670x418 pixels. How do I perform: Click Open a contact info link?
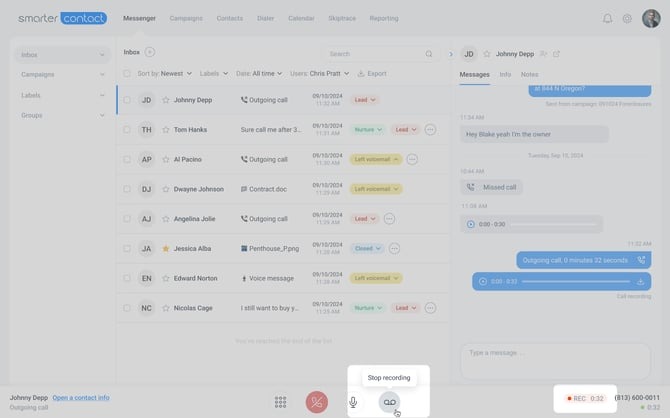tap(81, 397)
